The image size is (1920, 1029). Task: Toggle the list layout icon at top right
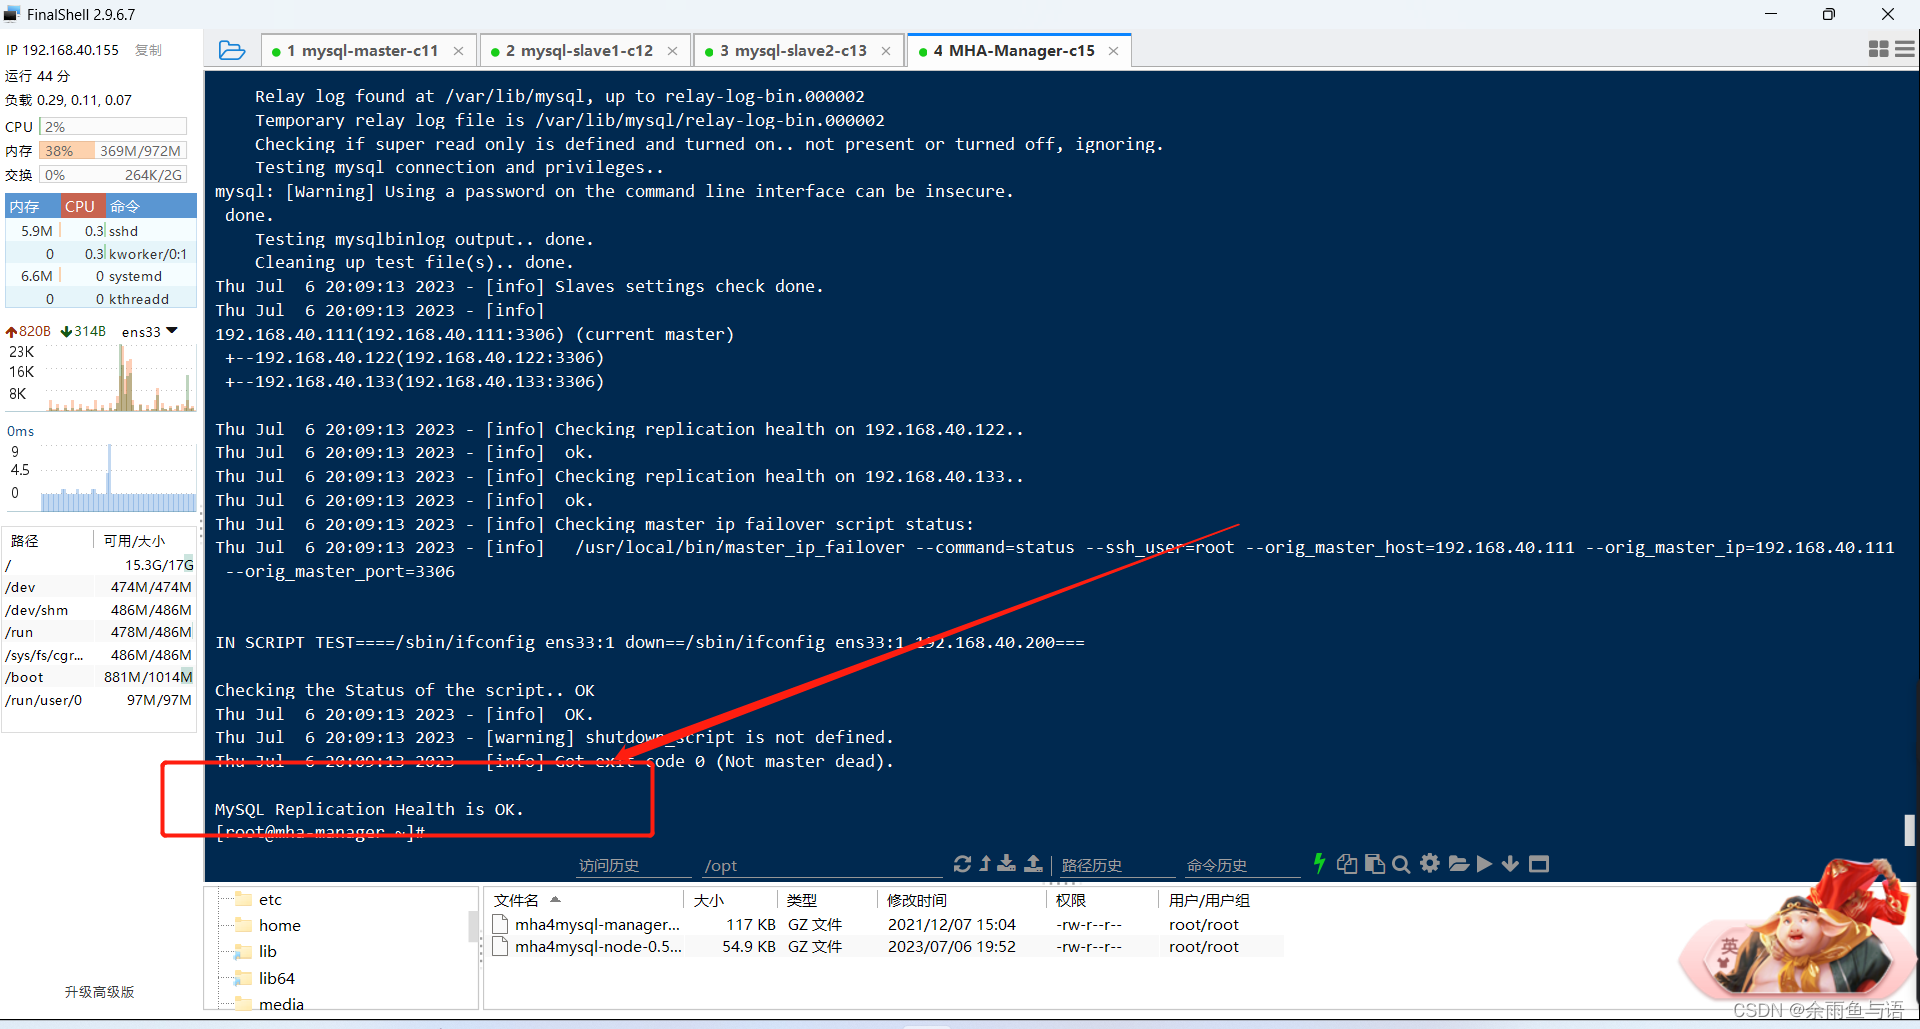click(x=1904, y=49)
